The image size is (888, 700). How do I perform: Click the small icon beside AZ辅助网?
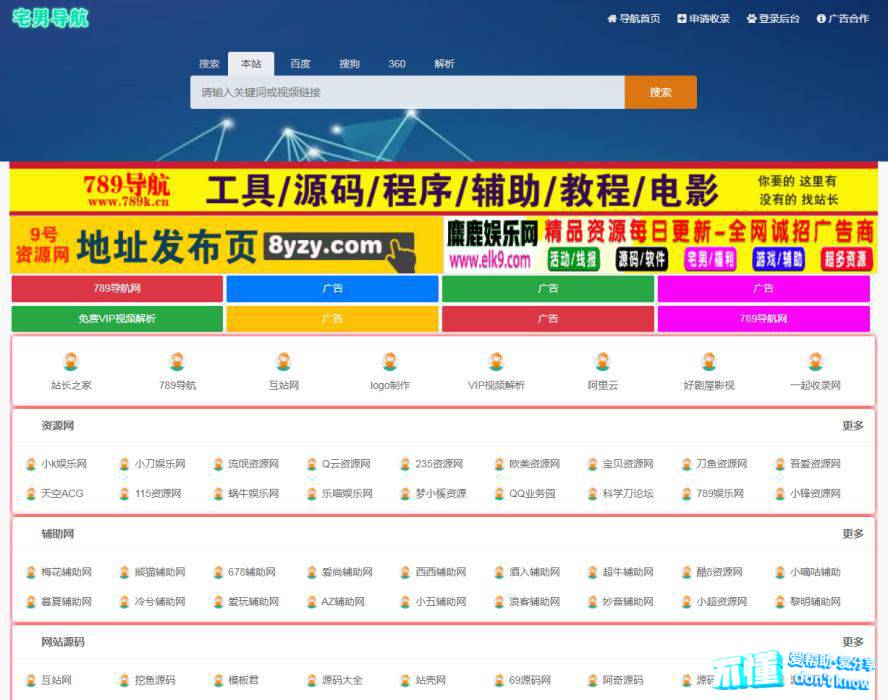tap(311, 601)
